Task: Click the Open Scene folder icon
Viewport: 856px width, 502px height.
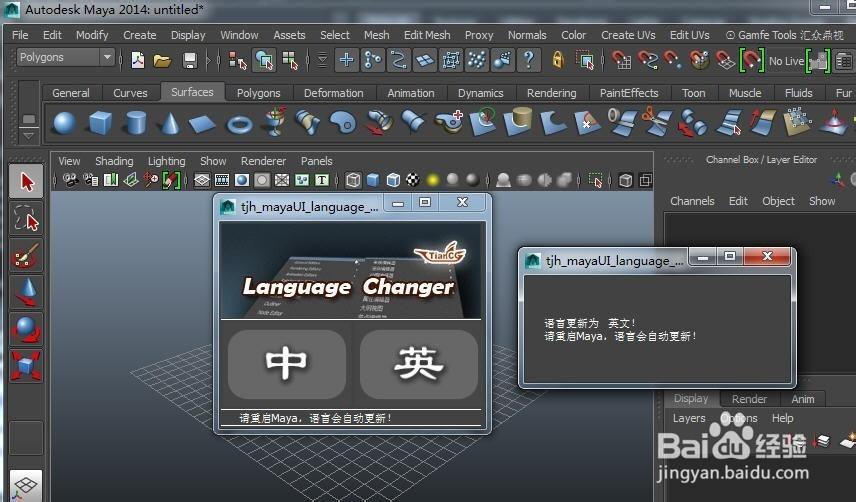Action: (162, 60)
